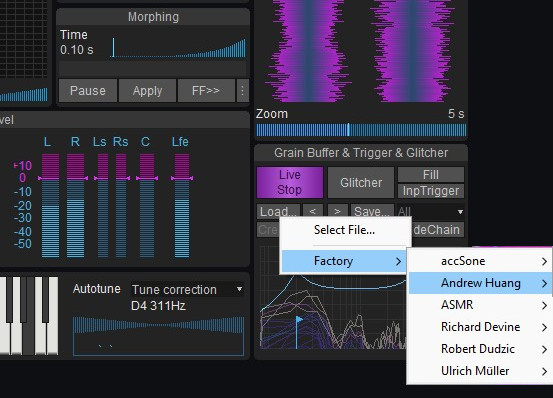Viewport: 553px width, 398px height.
Task: Toggle the Glitcher button
Action: (361, 183)
